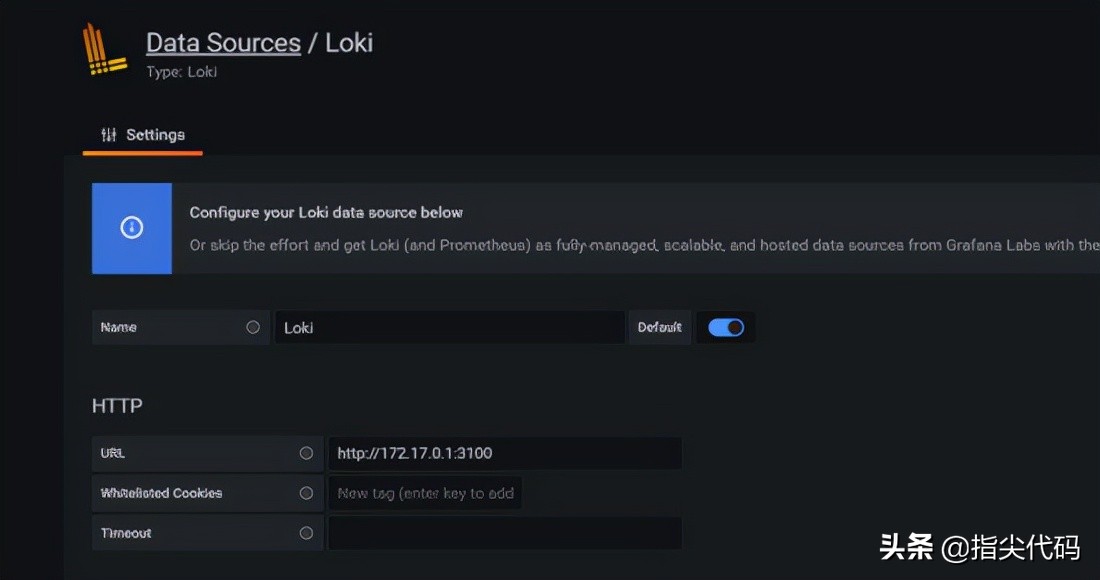Click the blue info icon in banner
Viewport: 1100px width, 580px height.
[x=132, y=228]
